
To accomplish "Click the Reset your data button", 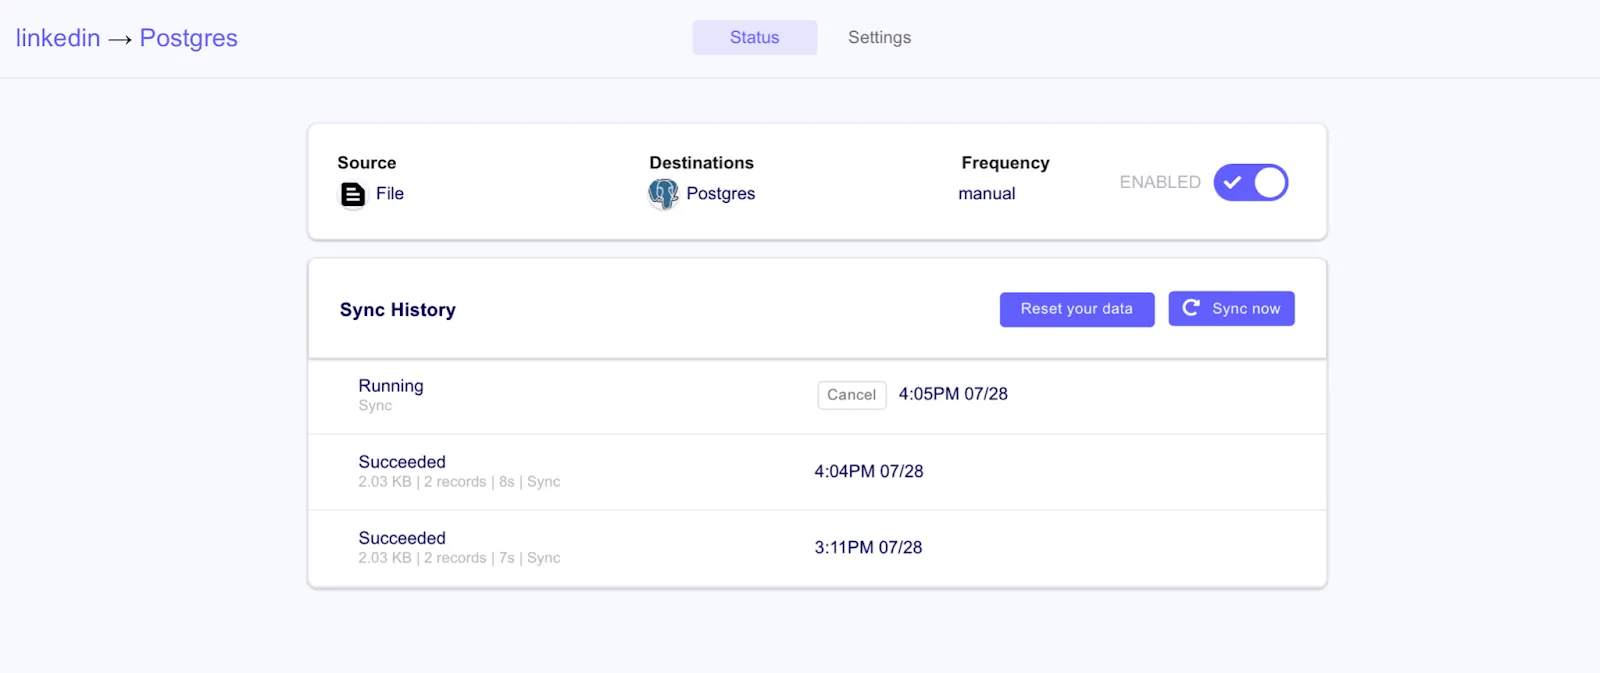I will pos(1077,309).
